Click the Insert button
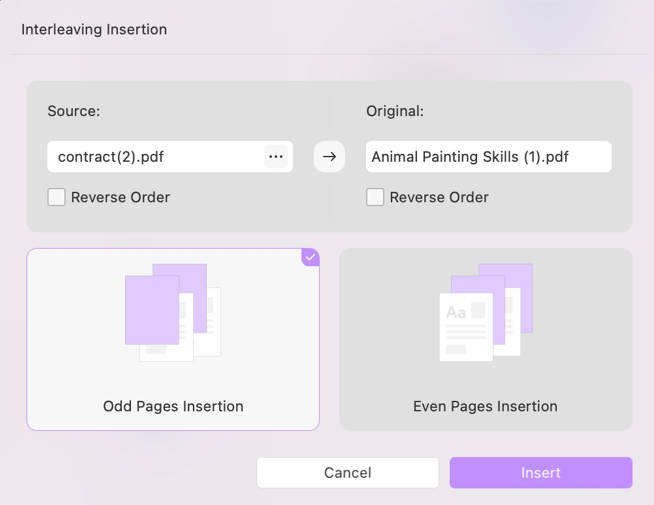Image resolution: width=654 pixels, height=505 pixels. pos(541,473)
